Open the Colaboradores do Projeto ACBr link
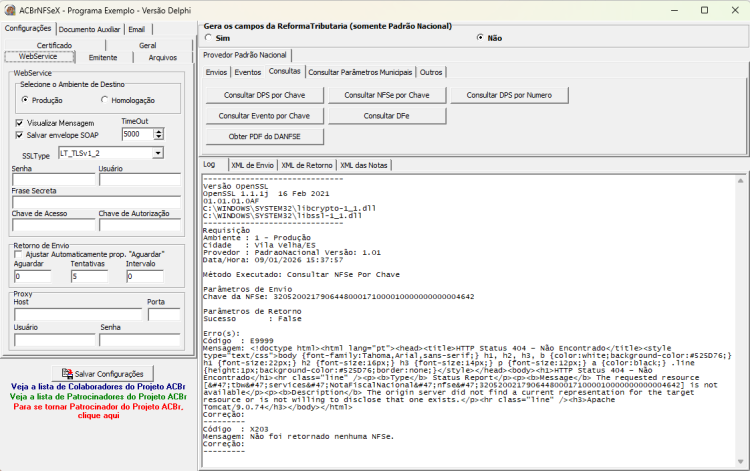 coord(98,386)
